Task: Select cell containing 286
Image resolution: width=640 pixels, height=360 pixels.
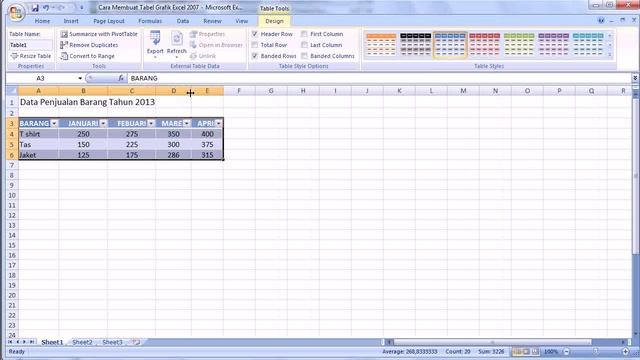Action: (x=173, y=155)
